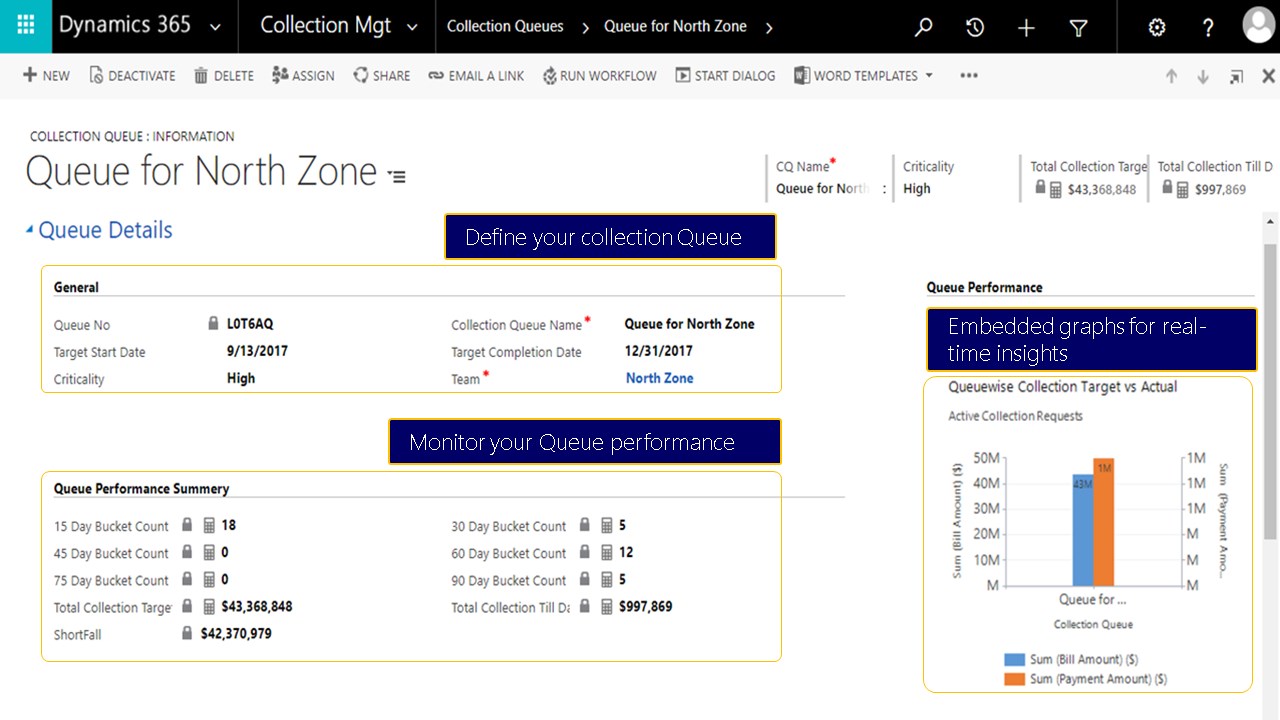Collapse the Queue Details section
The width and height of the screenshot is (1280, 720).
click(29, 230)
